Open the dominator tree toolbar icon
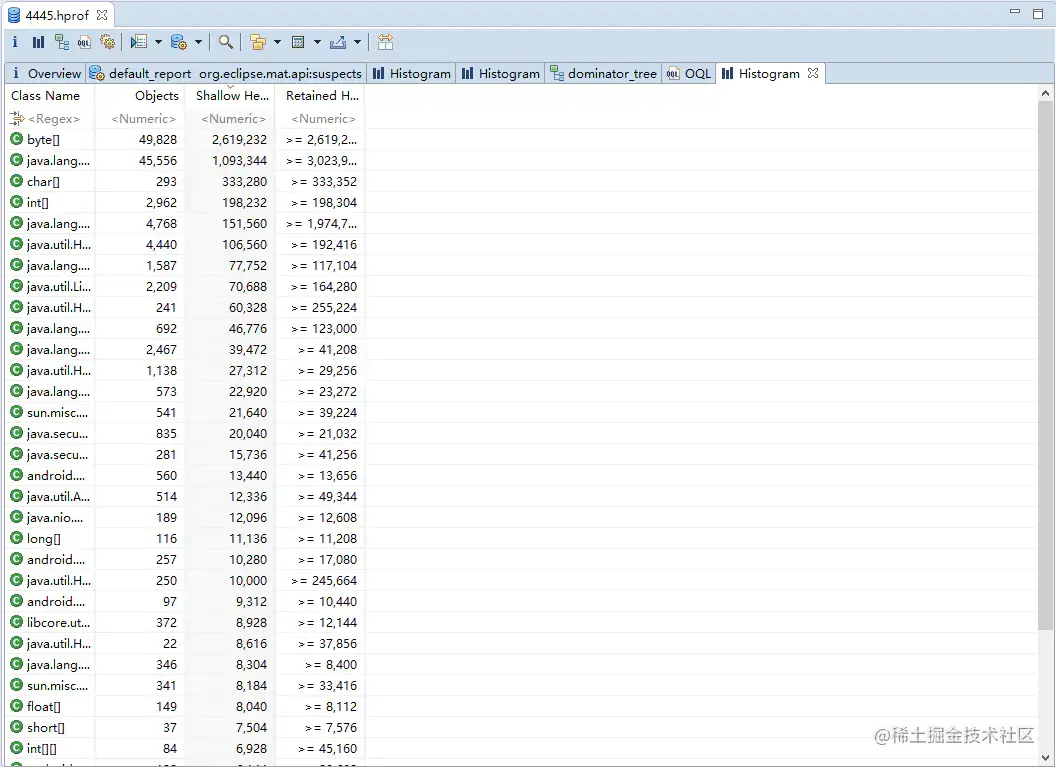The height and width of the screenshot is (767, 1056). pos(61,42)
